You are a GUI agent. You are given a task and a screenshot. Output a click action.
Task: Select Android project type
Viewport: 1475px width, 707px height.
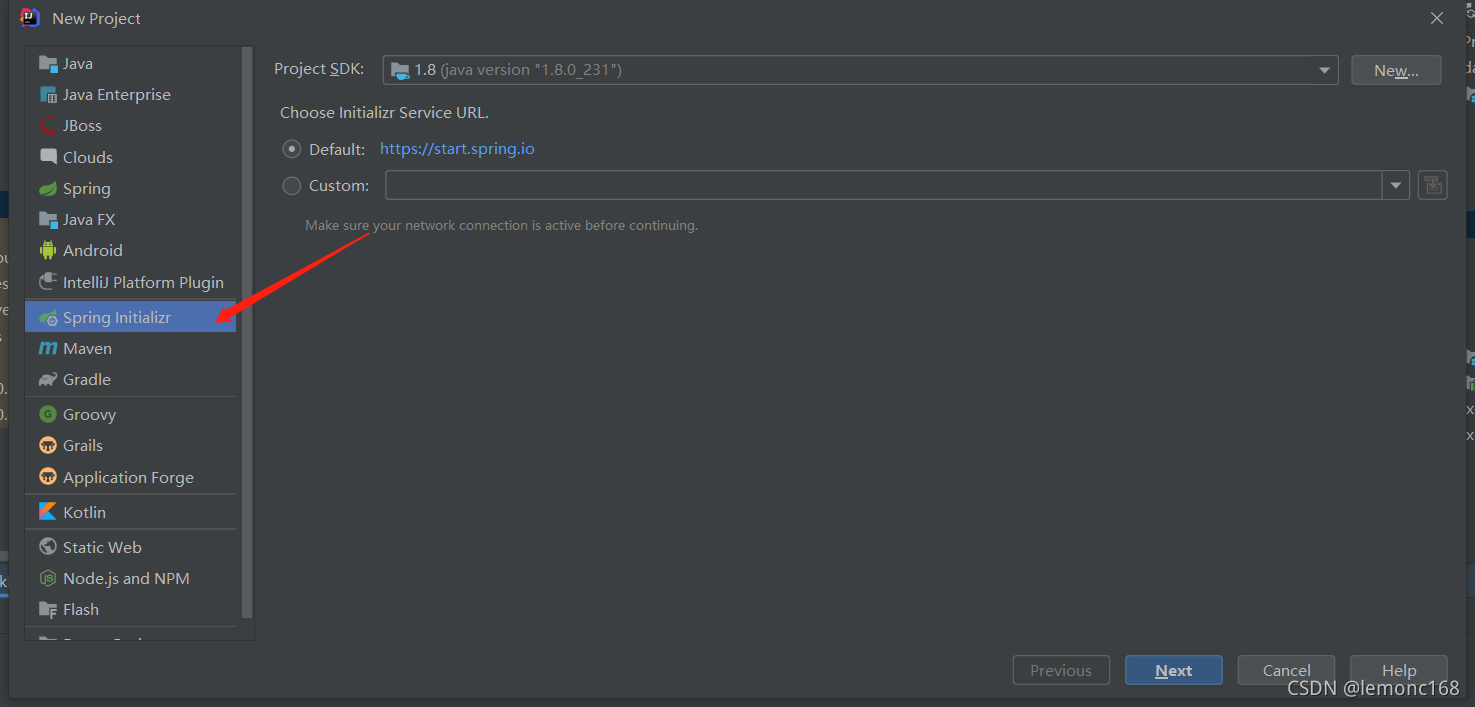click(131, 251)
